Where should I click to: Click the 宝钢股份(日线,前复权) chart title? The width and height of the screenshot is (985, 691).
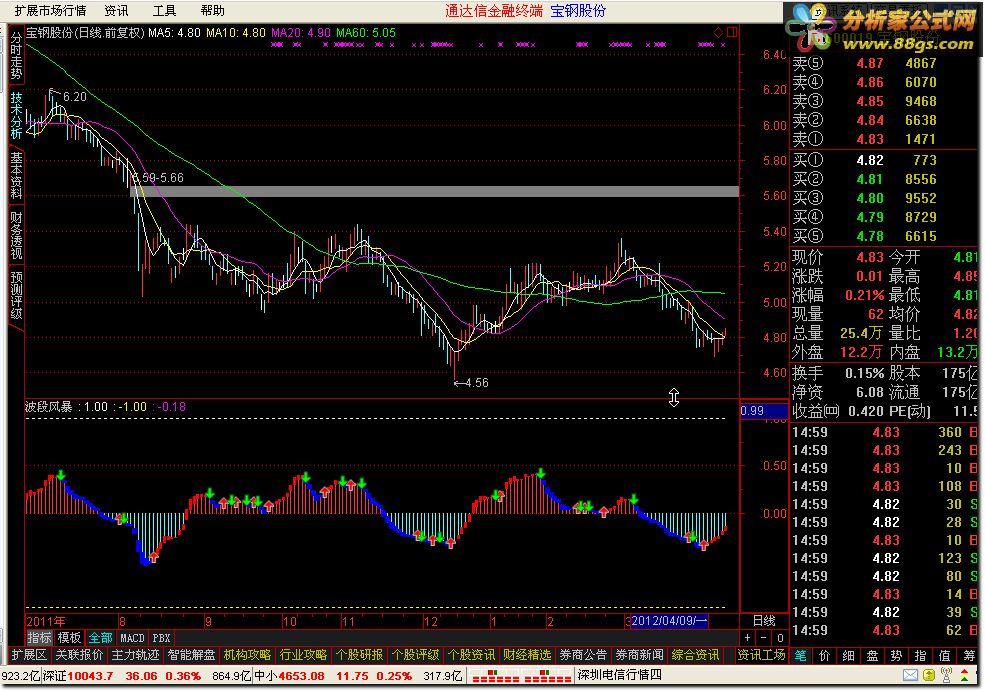[85, 33]
